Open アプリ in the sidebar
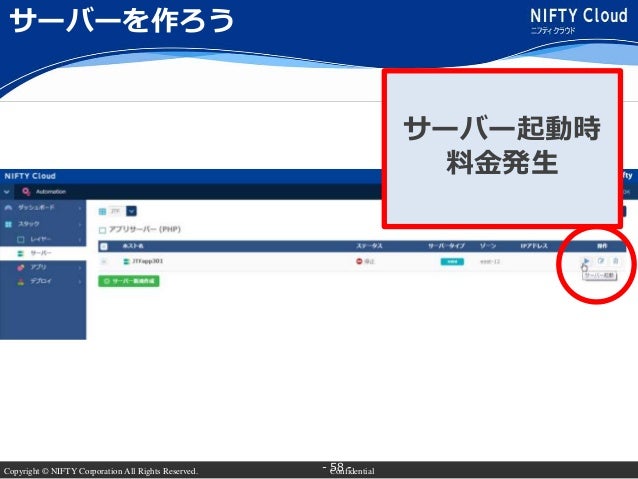638x479 pixels. (38, 267)
